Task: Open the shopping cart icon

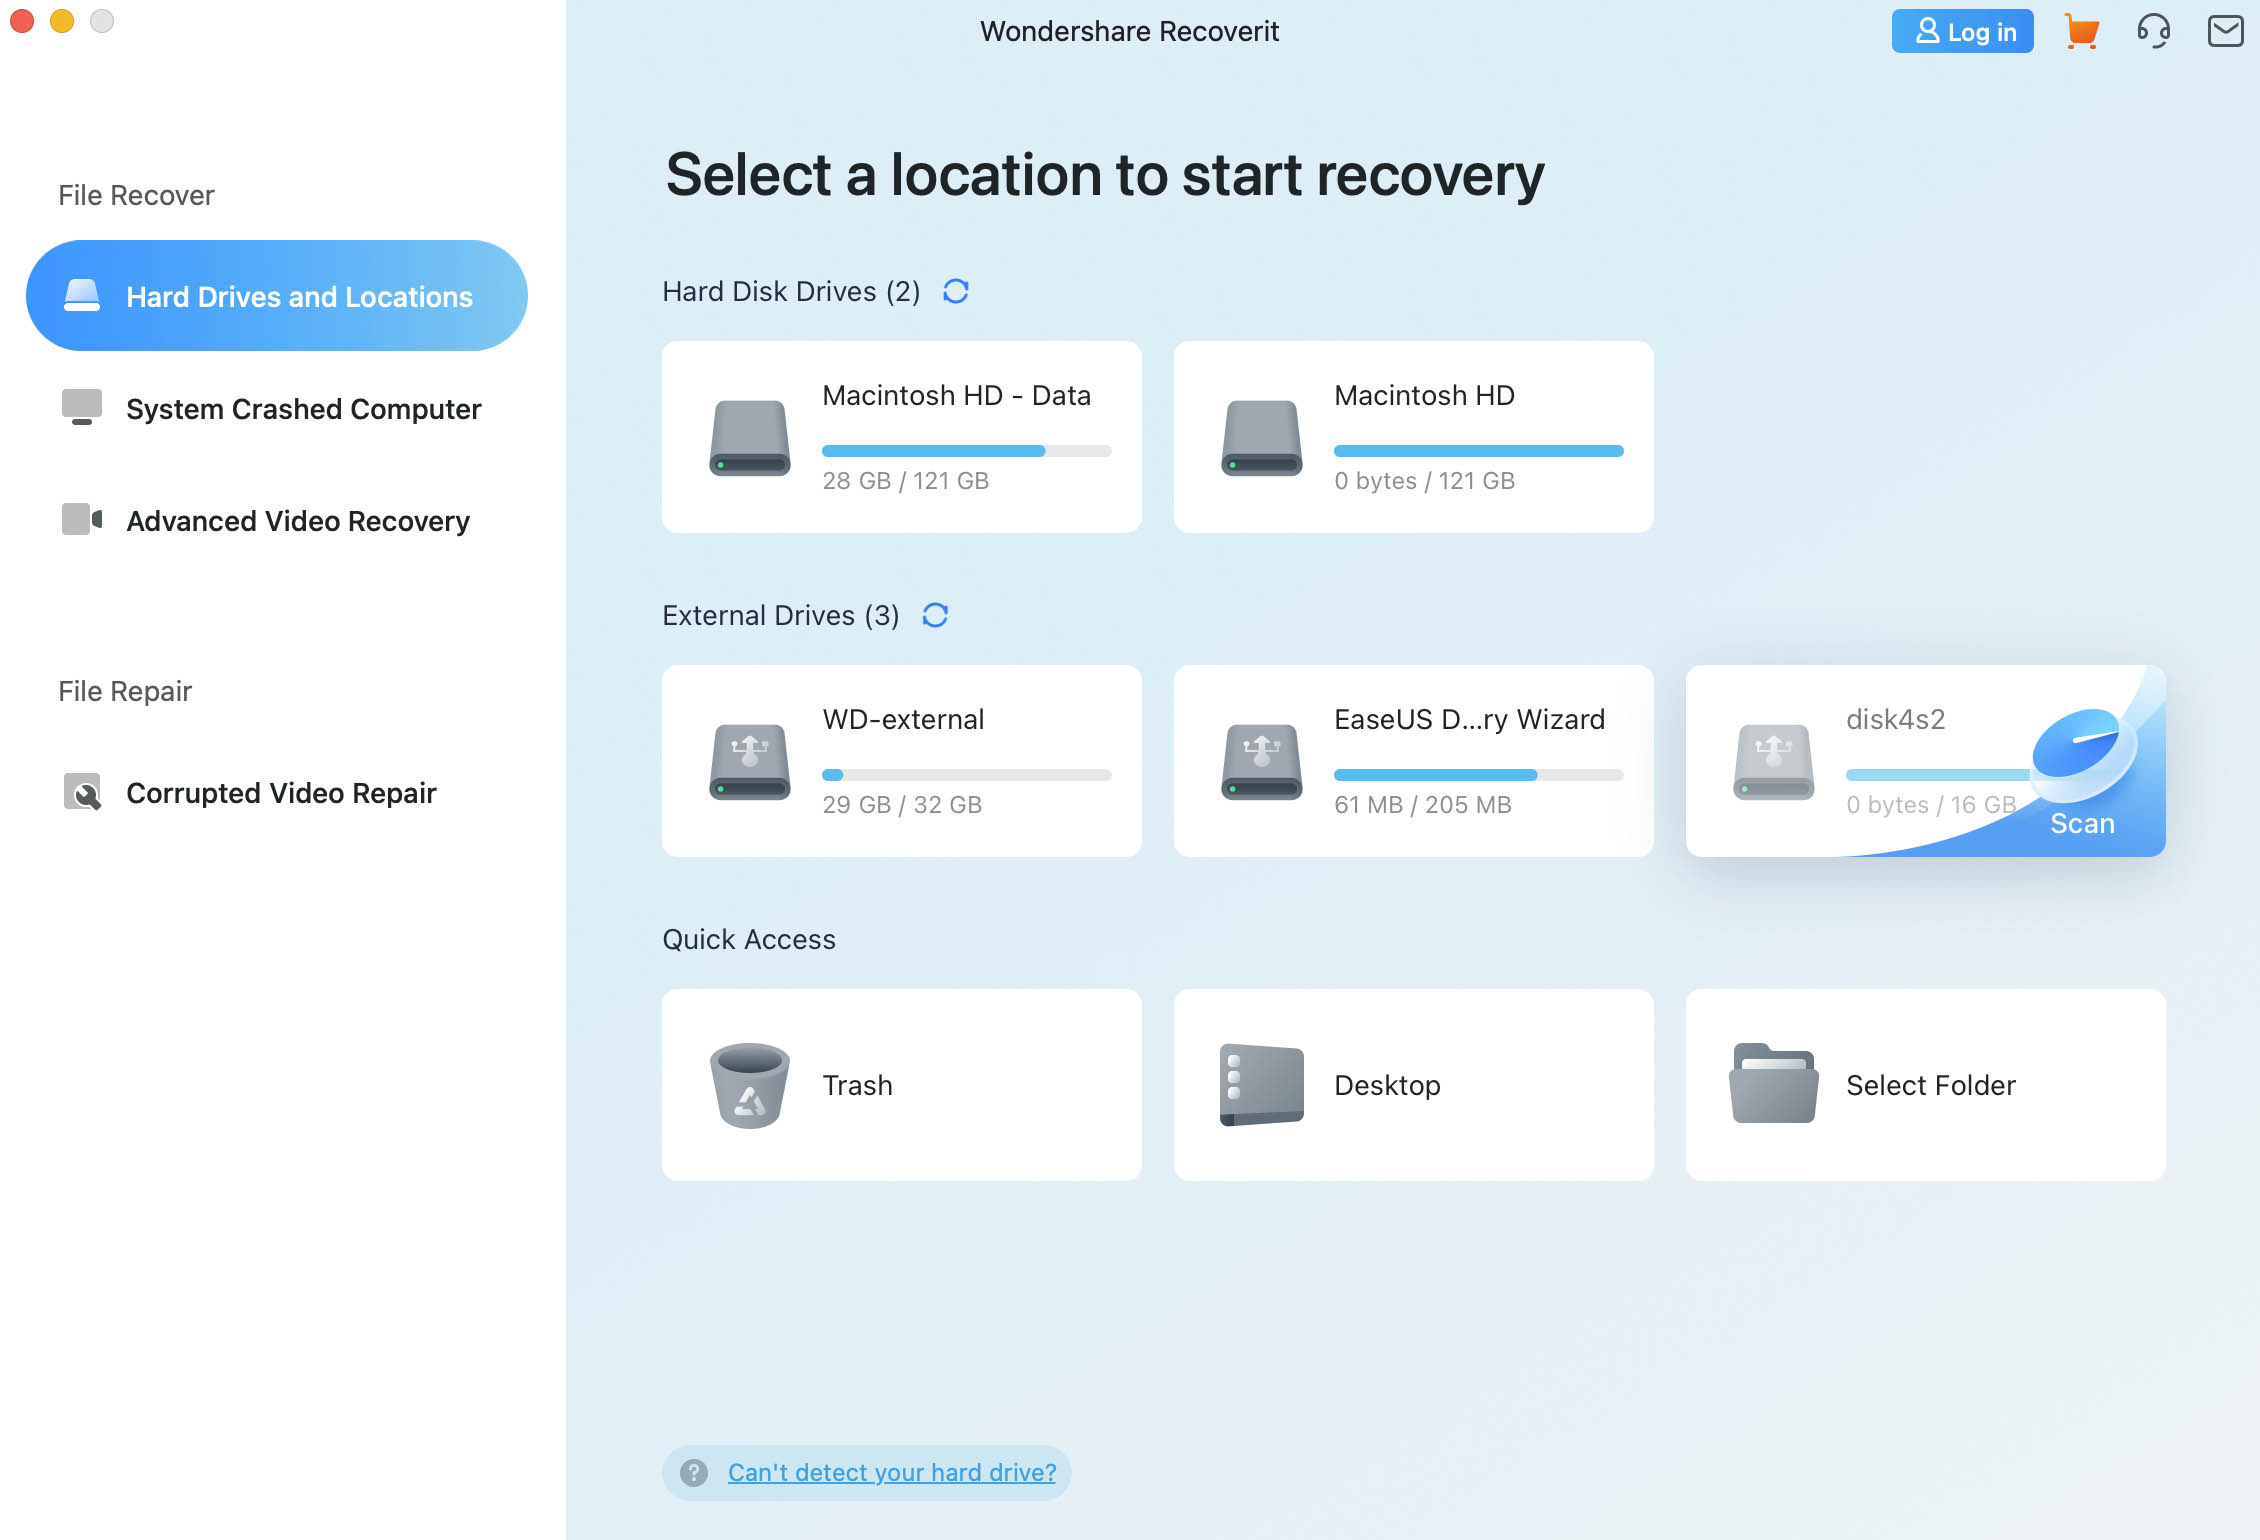Action: click(2082, 31)
